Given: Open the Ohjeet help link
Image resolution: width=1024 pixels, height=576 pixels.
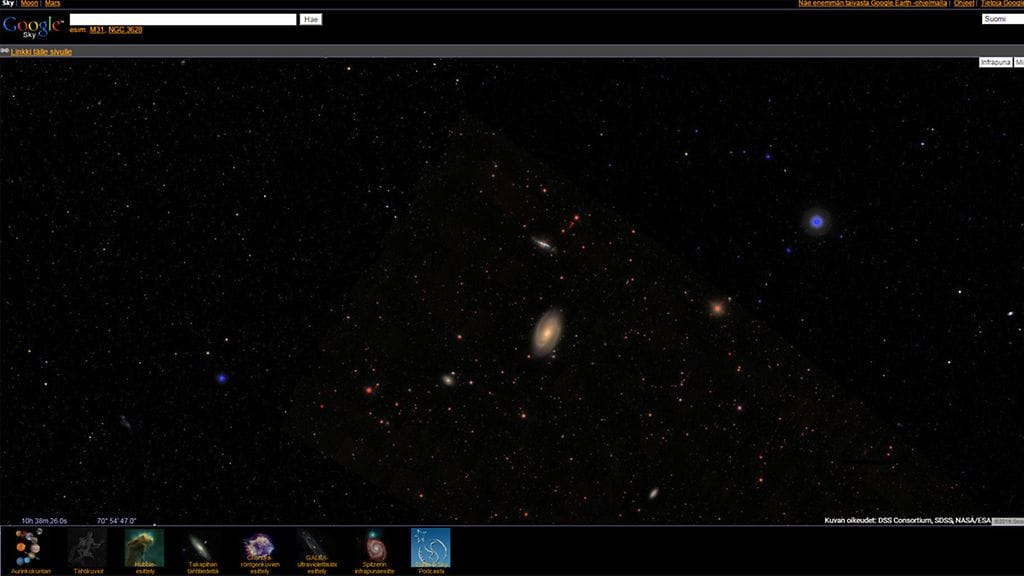Looking at the screenshot, I should point(963,4).
